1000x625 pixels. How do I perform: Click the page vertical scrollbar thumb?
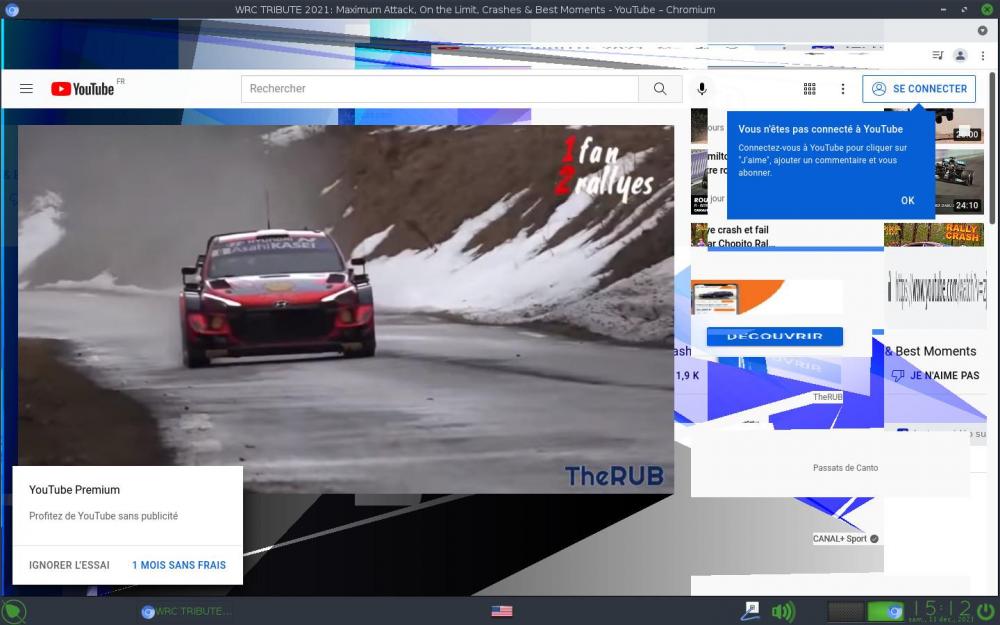(x=992, y=148)
